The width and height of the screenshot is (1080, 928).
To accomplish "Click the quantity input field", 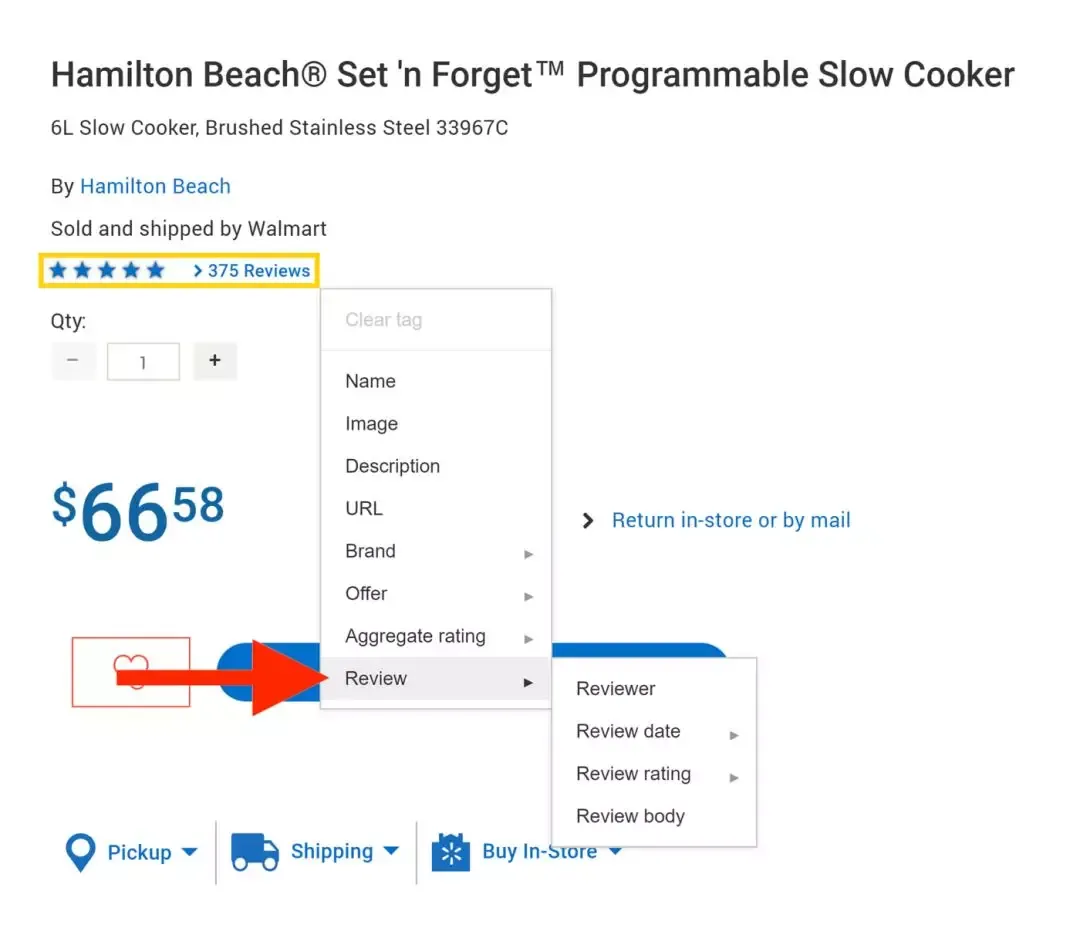I will point(143,362).
